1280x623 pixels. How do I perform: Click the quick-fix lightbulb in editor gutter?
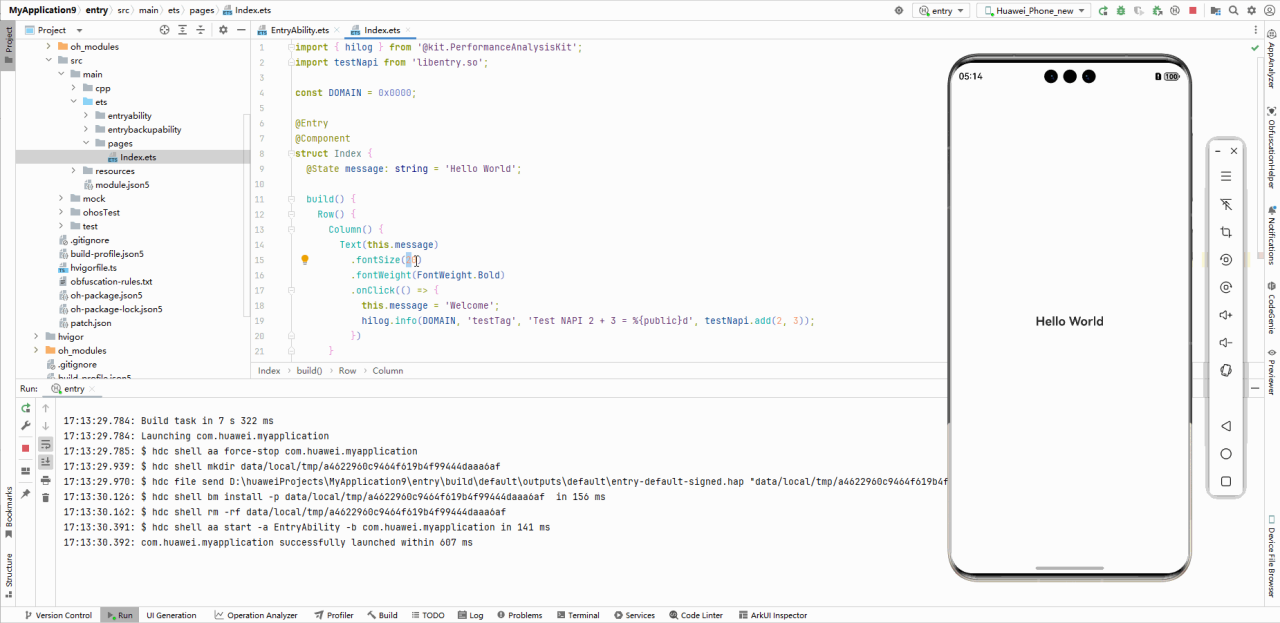[305, 260]
